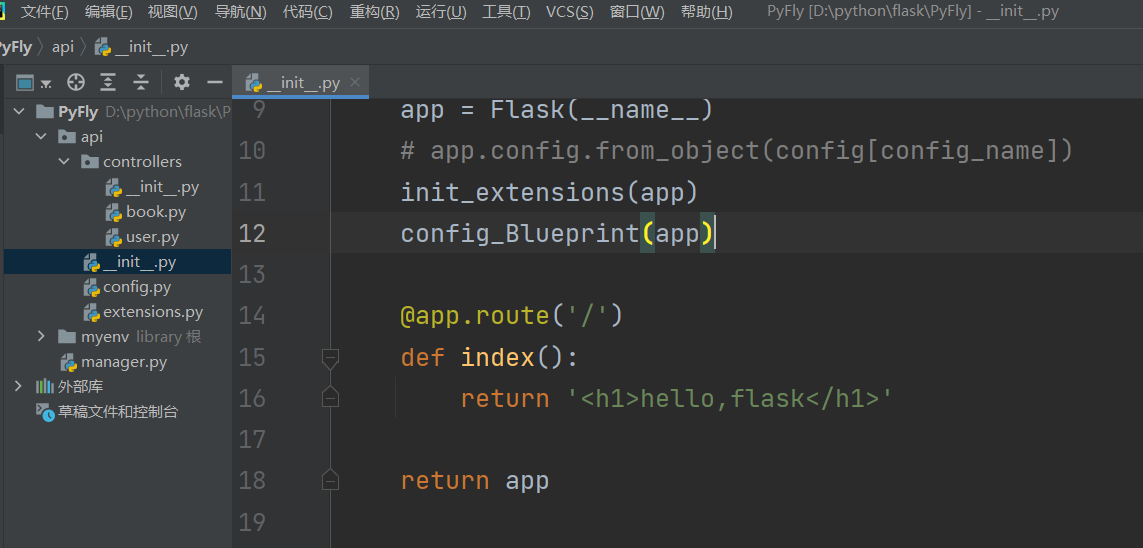Screen dimensions: 1143x548
Task: Expand the 外部库 node
Action: click(x=18, y=386)
